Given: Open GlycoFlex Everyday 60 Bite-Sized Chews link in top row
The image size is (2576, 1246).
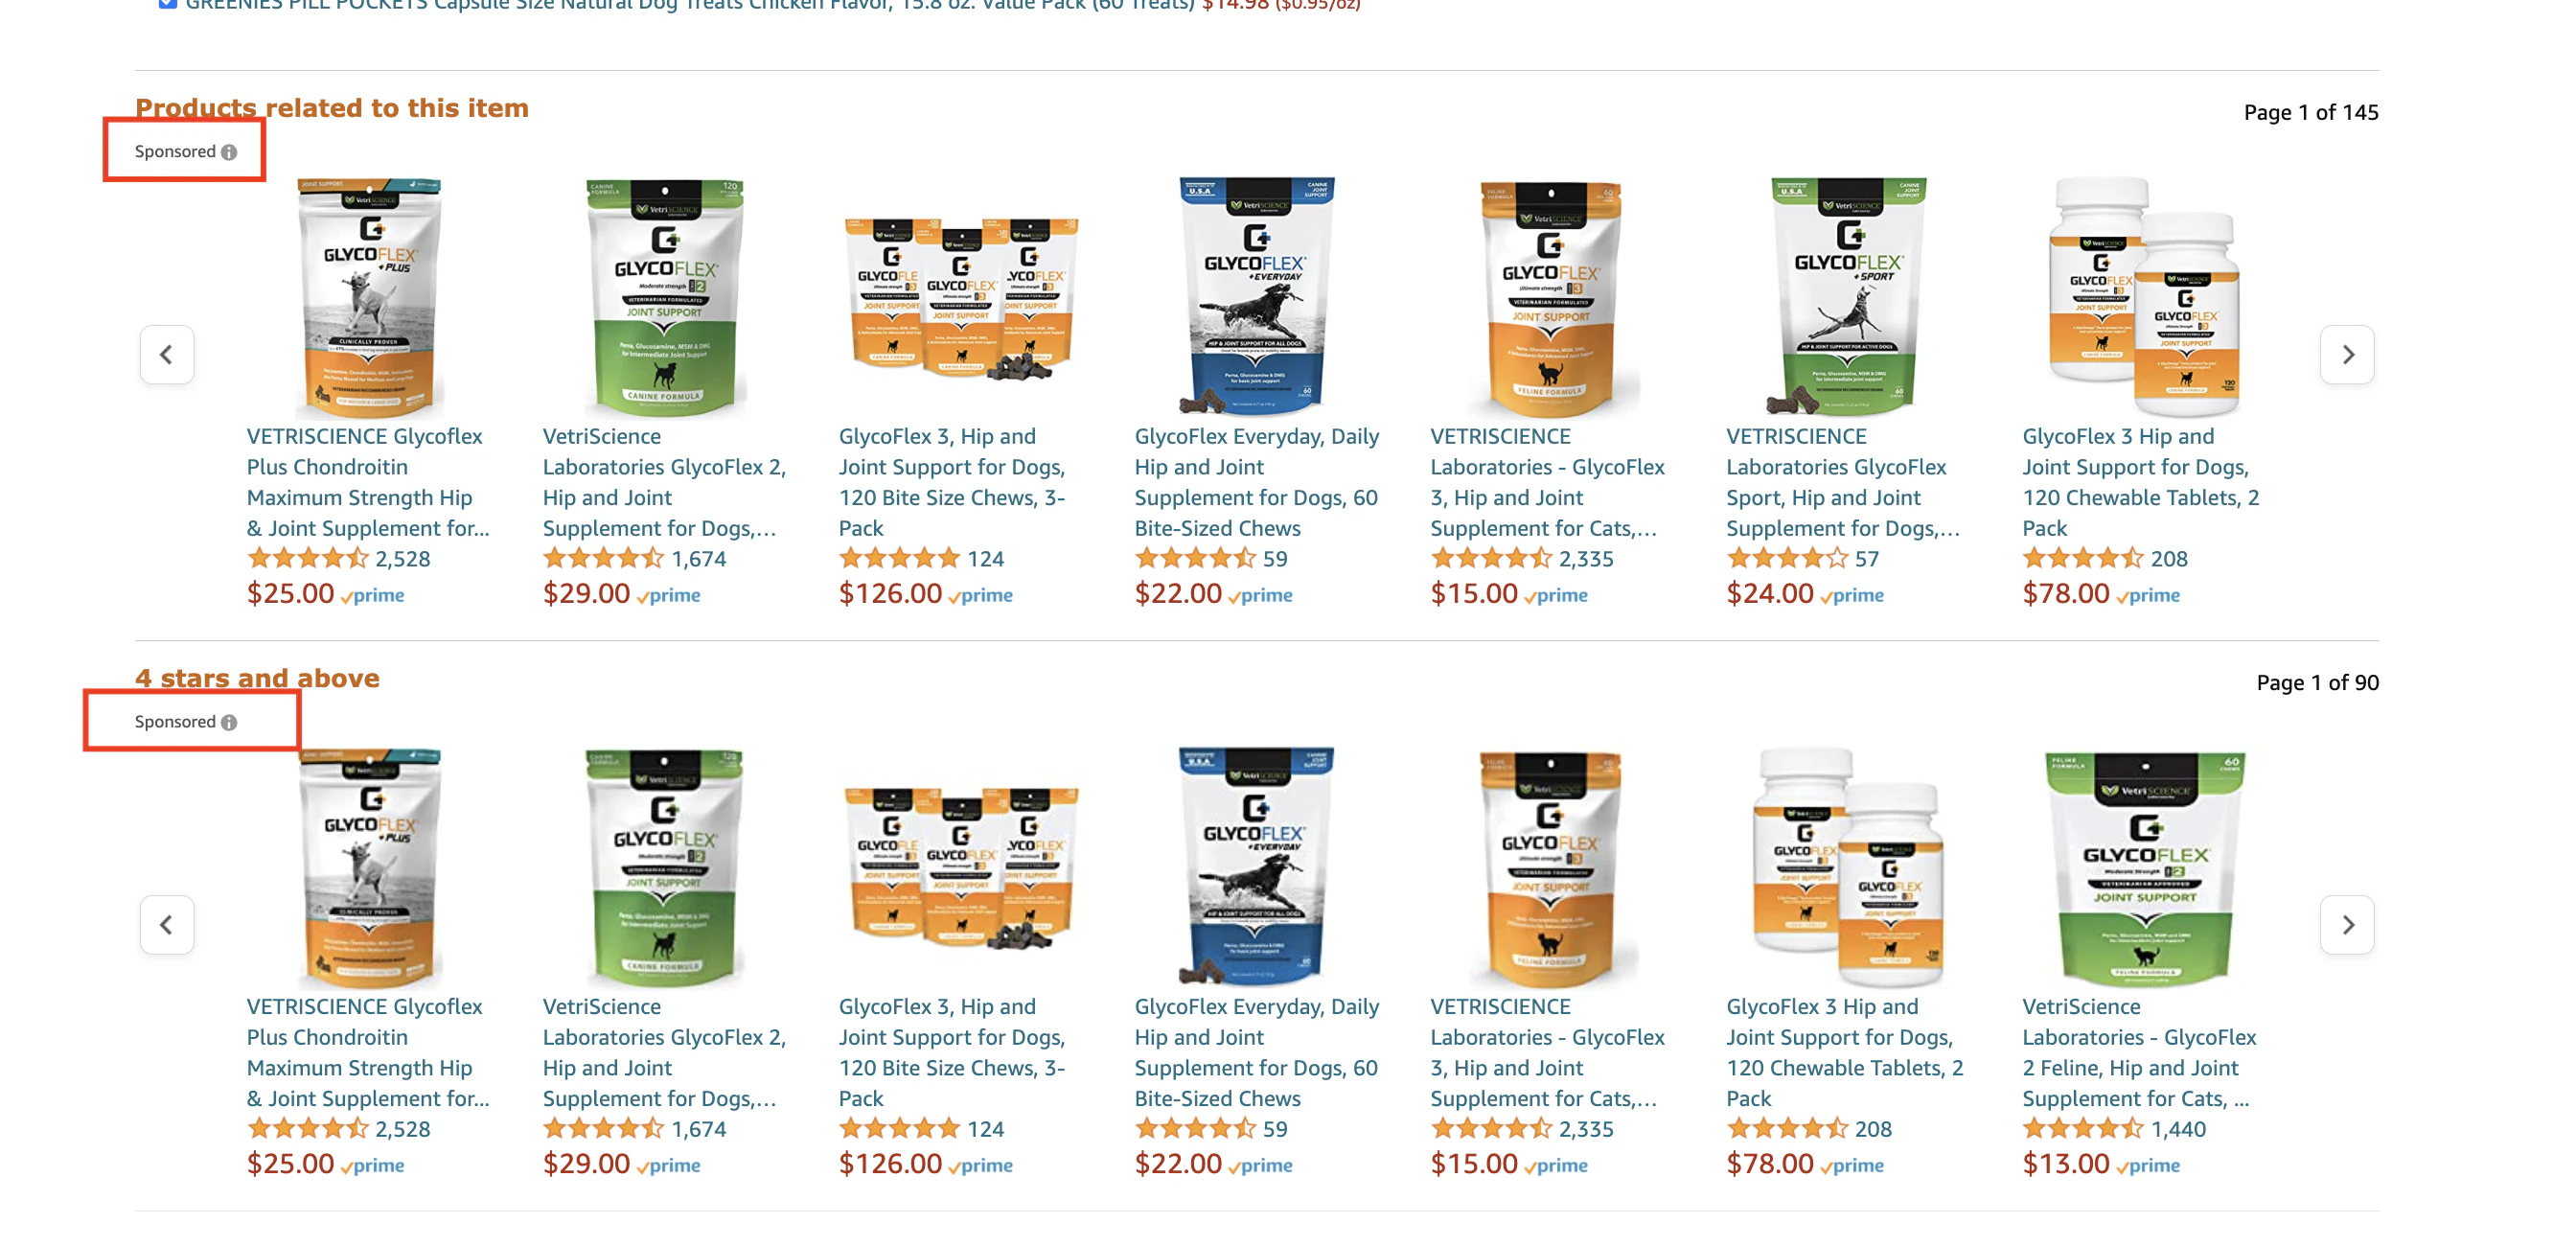Looking at the screenshot, I should pos(1257,482).
